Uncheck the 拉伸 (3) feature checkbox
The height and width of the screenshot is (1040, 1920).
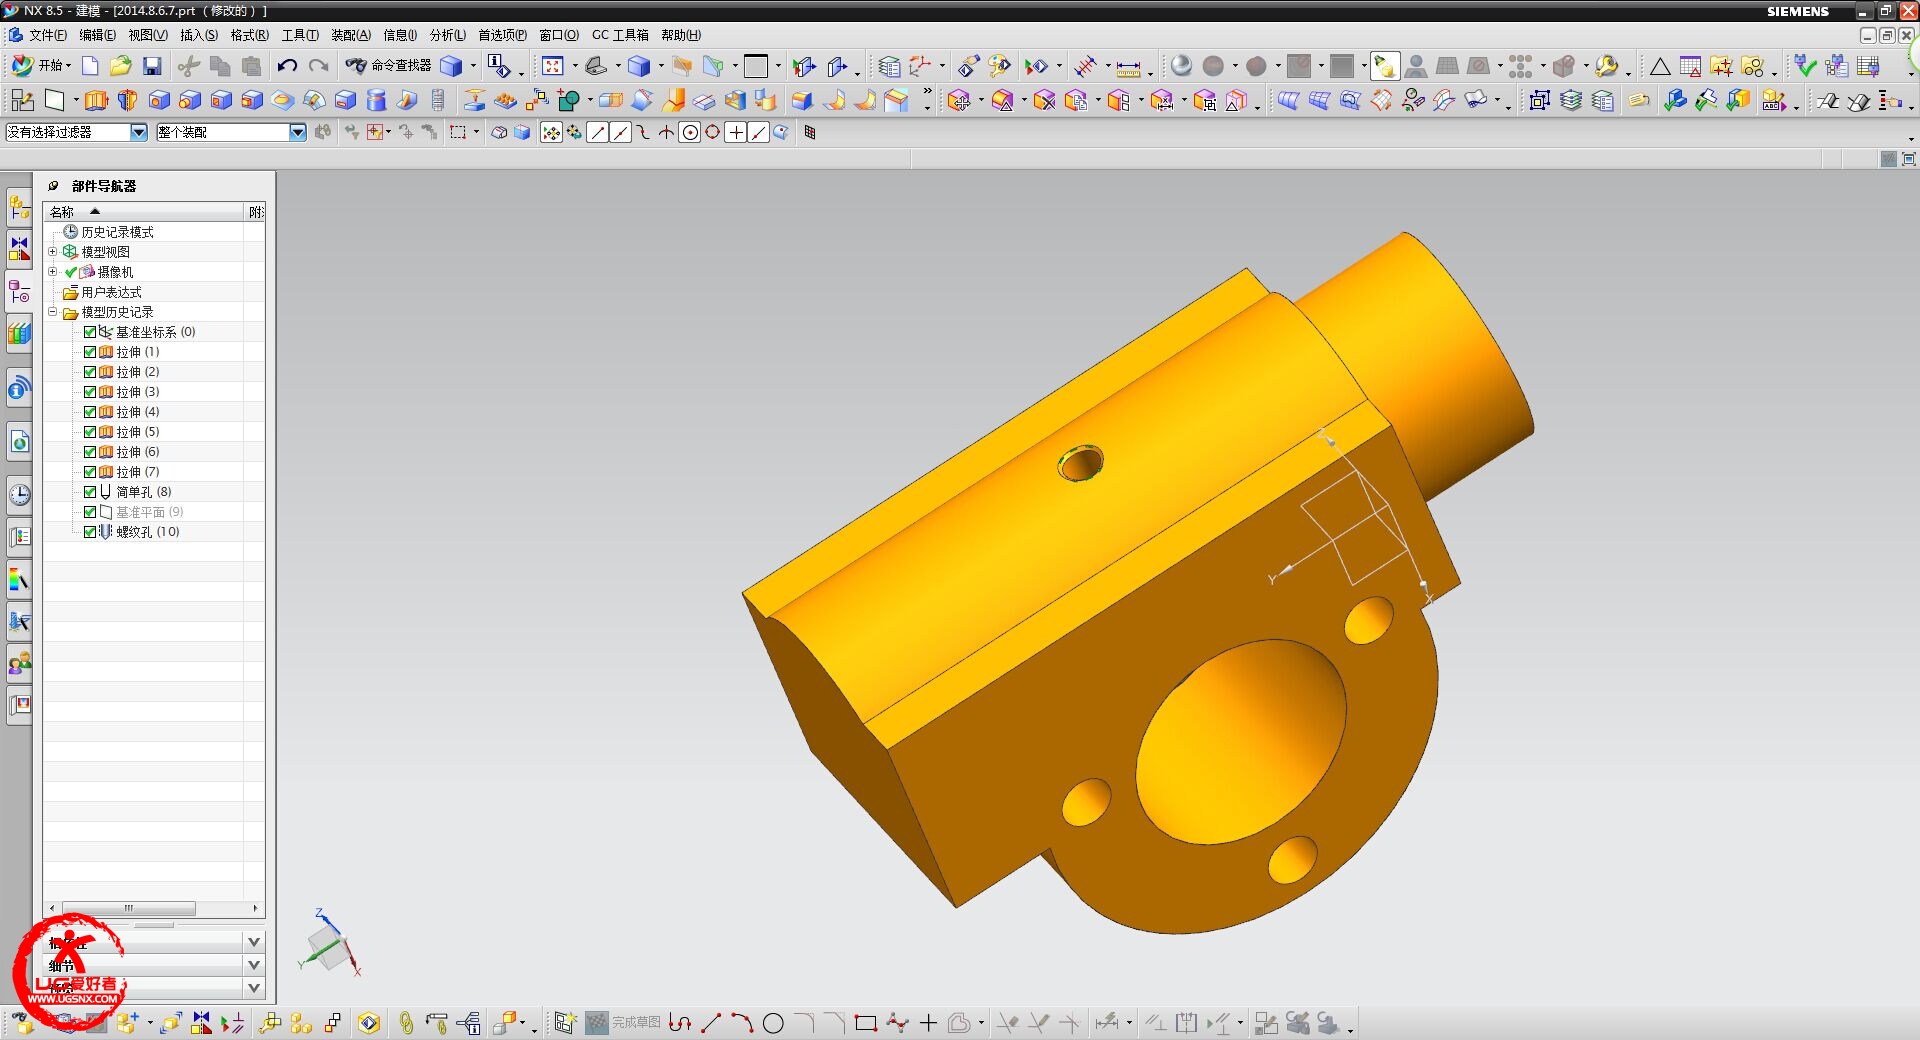(90, 392)
